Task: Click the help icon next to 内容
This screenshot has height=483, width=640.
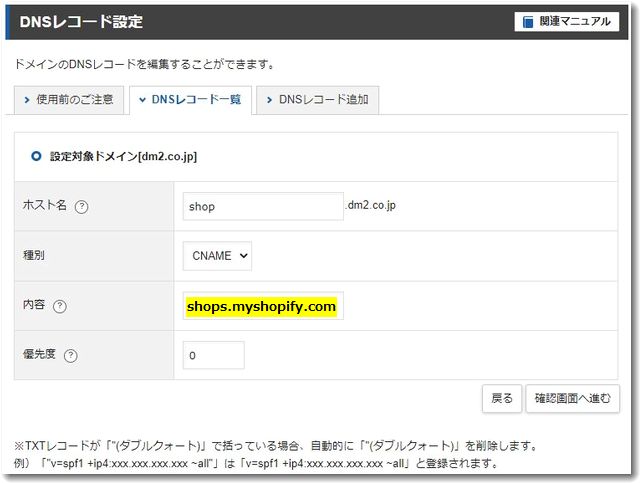Action: [x=60, y=307]
